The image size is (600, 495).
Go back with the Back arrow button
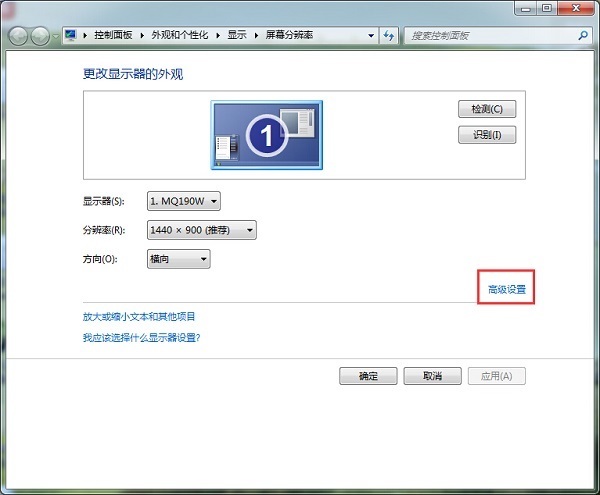18,36
